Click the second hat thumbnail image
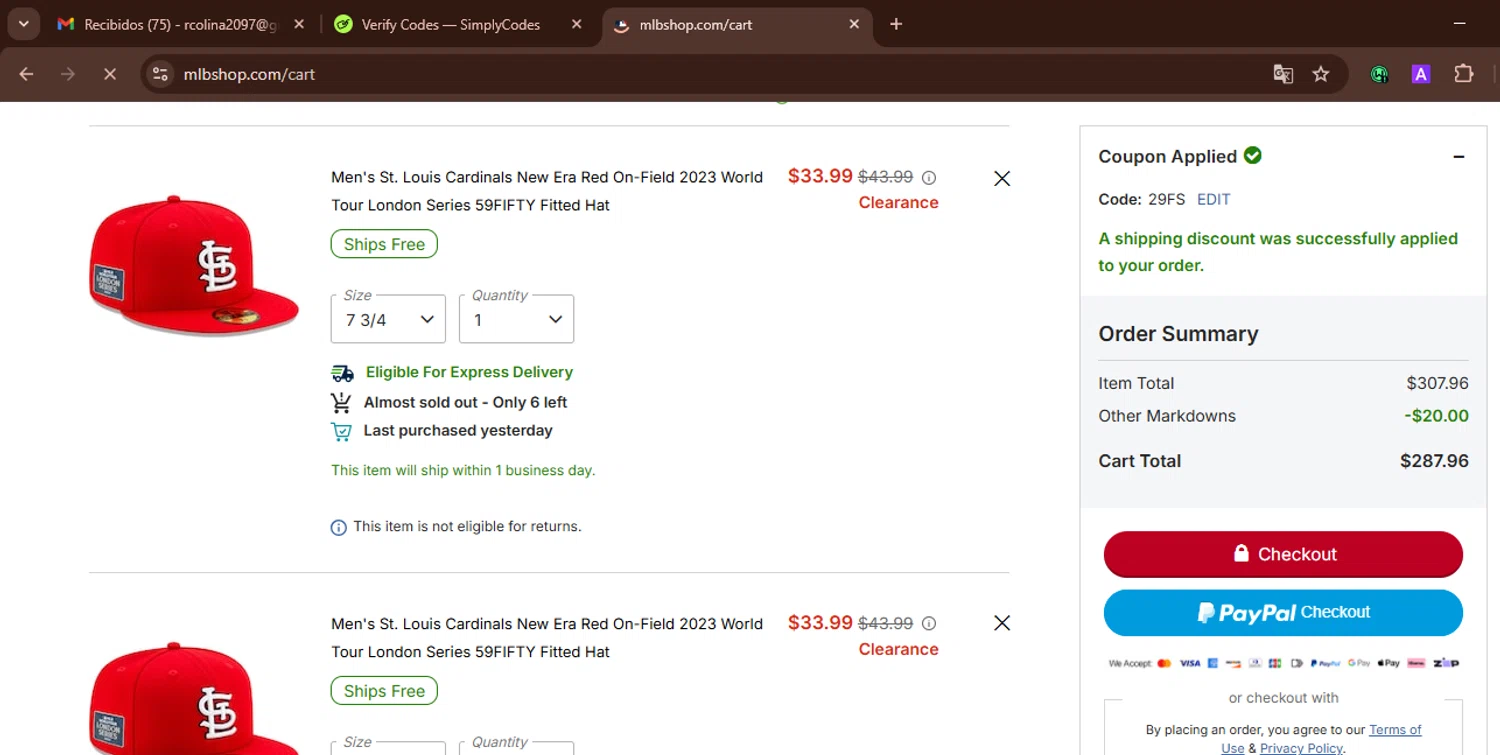The width and height of the screenshot is (1500, 755). (194, 698)
